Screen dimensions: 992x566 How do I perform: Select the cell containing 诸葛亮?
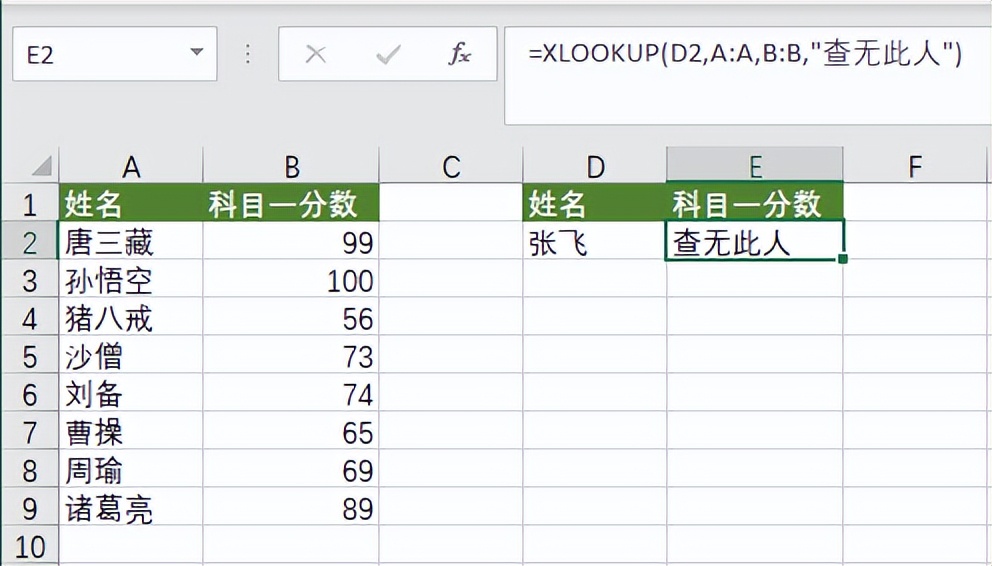131,507
